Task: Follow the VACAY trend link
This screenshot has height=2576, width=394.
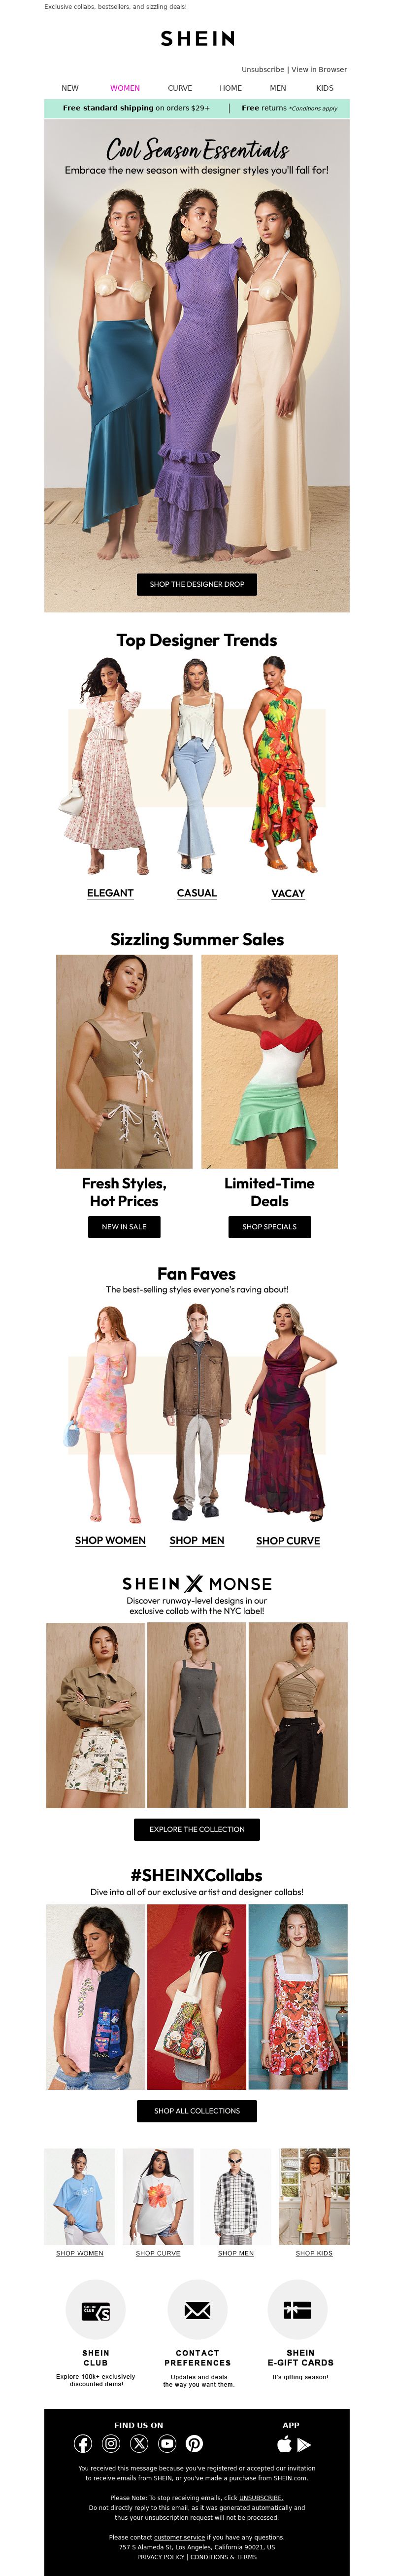Action: tap(288, 893)
